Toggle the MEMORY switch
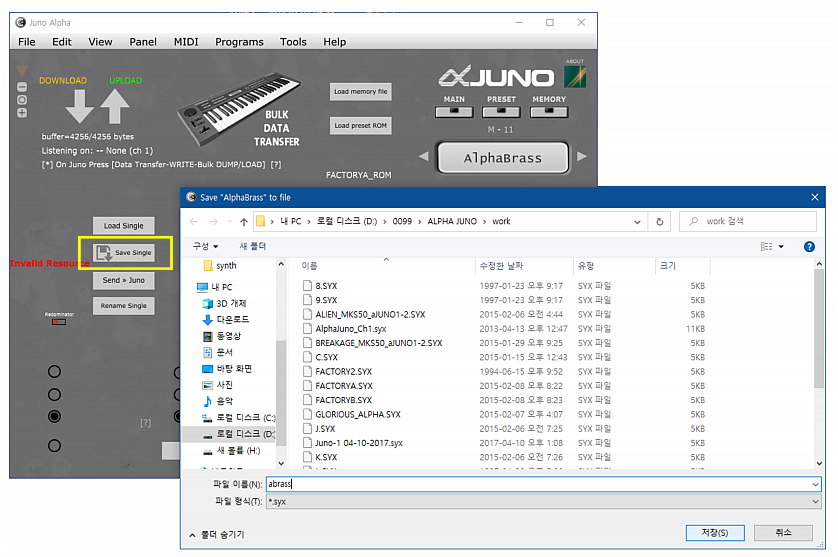Image resolution: width=838 pixels, height=557 pixels. coord(548,112)
